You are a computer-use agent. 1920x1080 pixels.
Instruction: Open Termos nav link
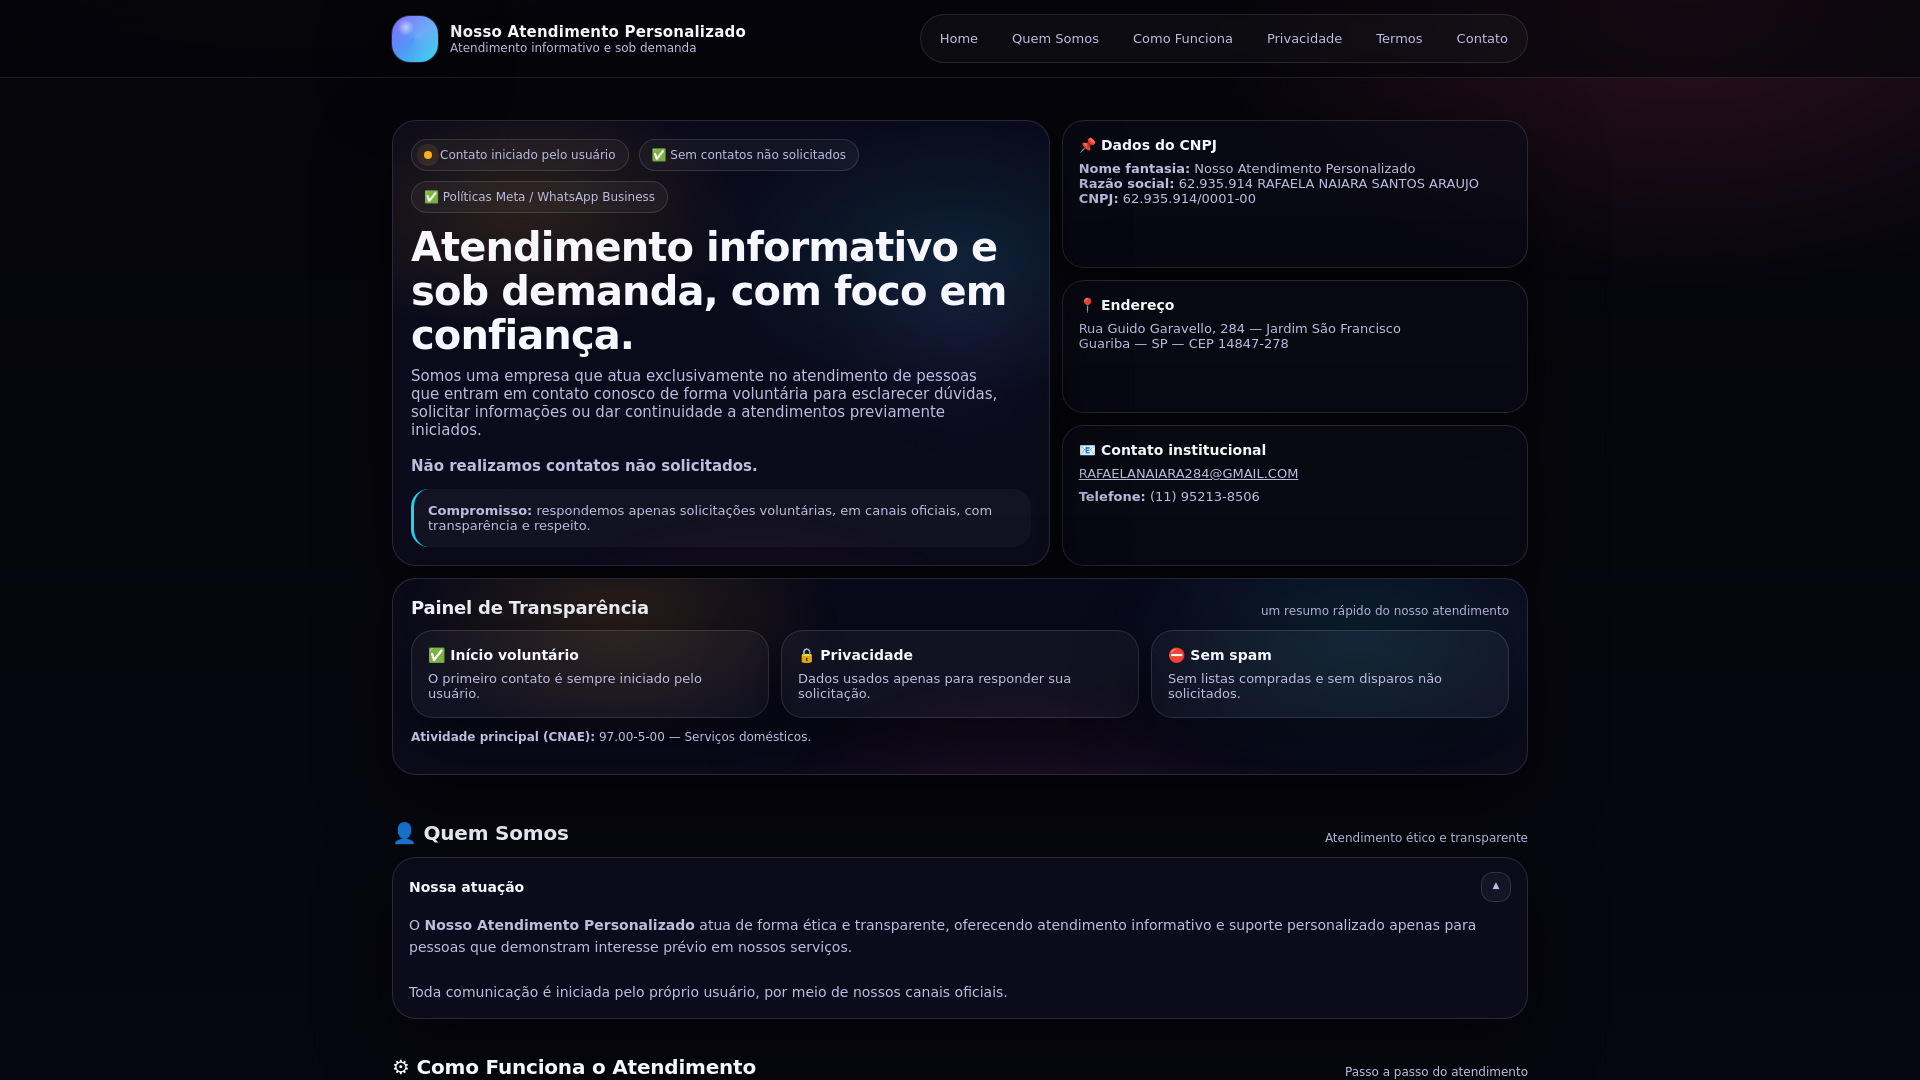pos(1398,39)
